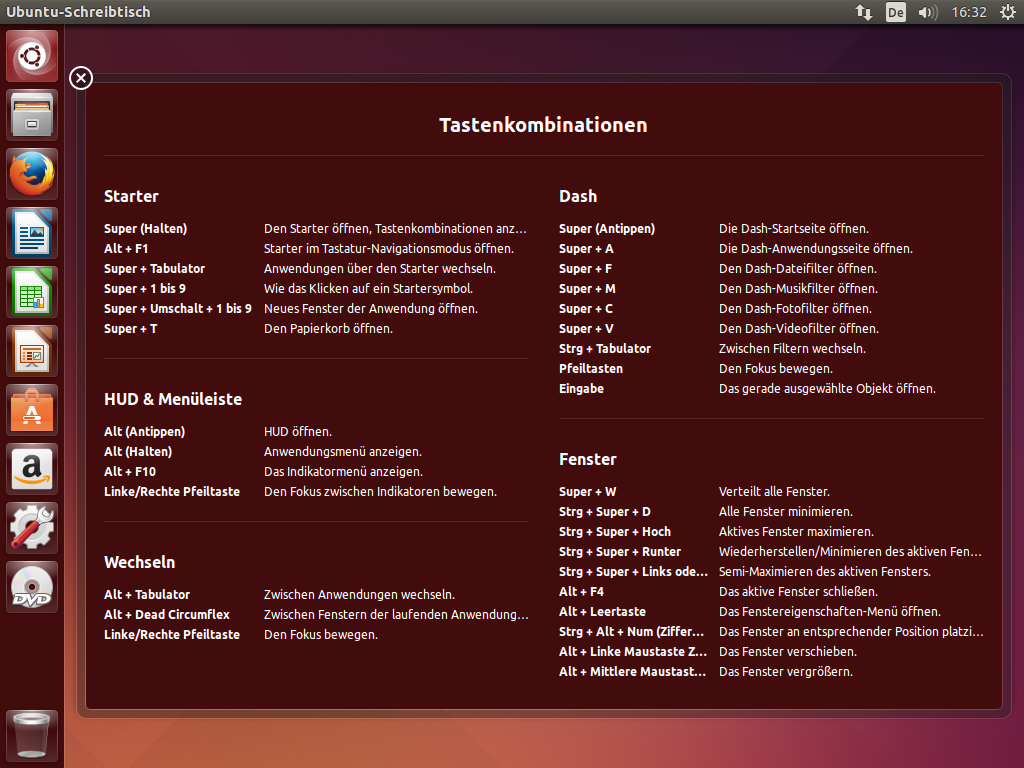Click the Alt + F10 shortcut
The width and height of the screenshot is (1024, 768).
click(130, 472)
